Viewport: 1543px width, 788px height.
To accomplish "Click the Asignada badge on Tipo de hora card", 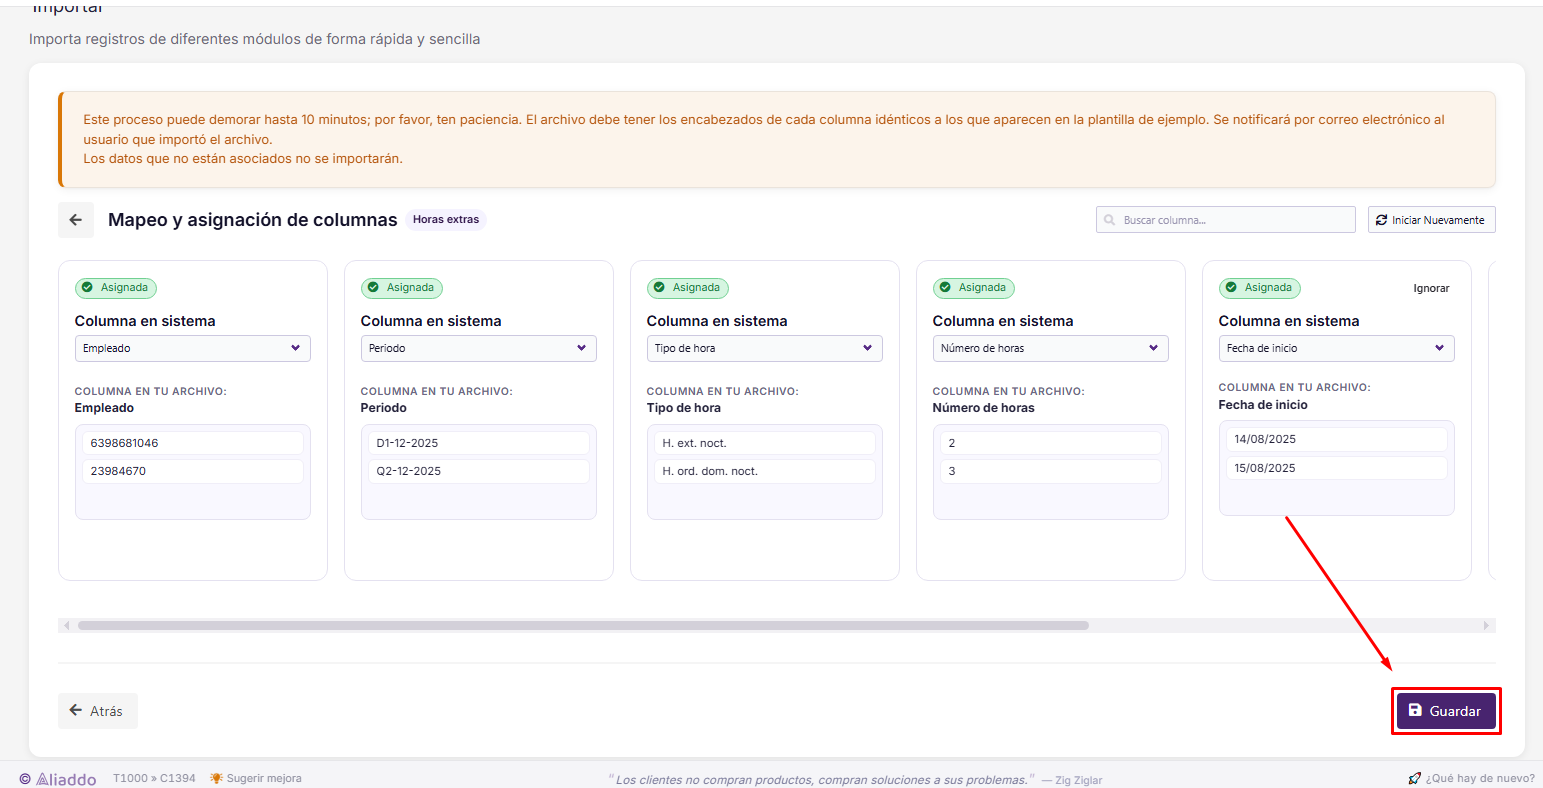I will point(688,288).
